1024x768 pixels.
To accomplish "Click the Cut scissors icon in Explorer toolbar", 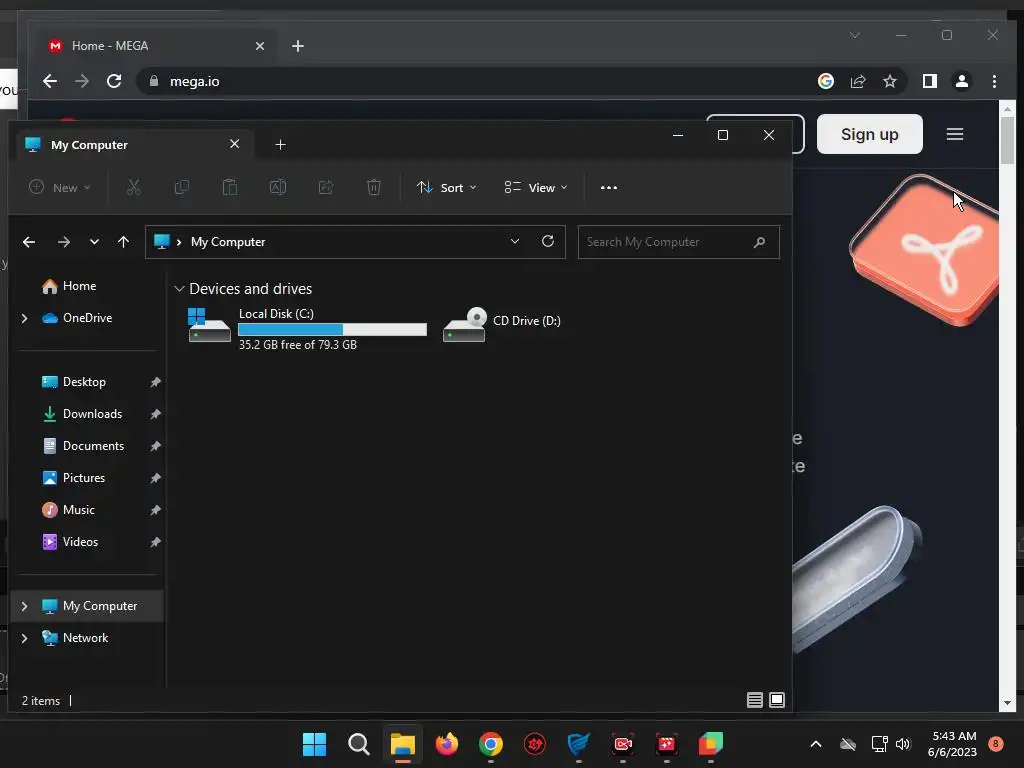I will coord(133,187).
